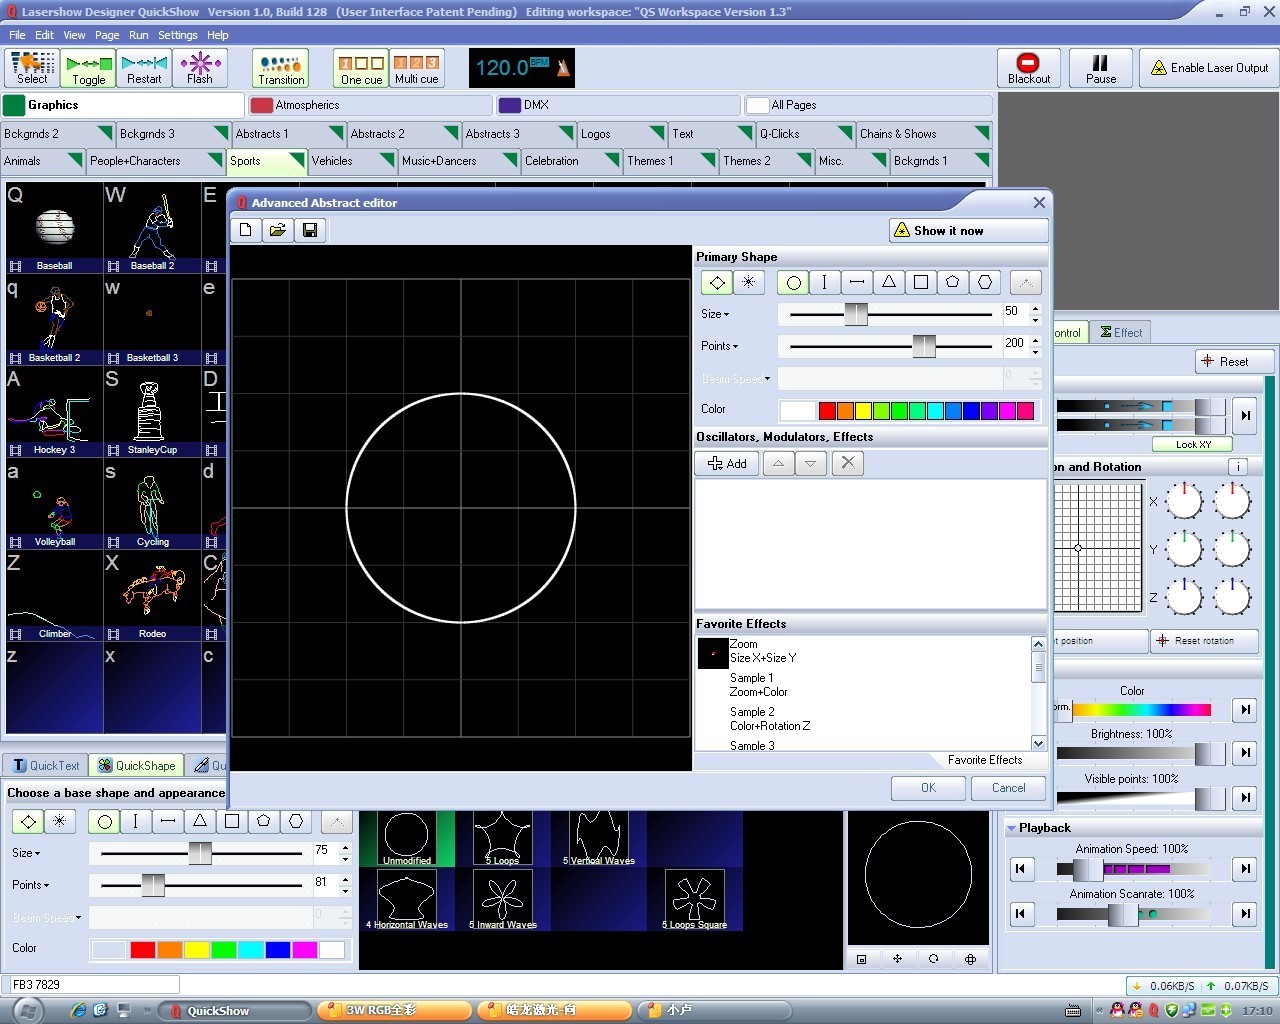Image resolution: width=1280 pixels, height=1024 pixels.
Task: Open file using the folder icon in editor
Action: coord(278,230)
